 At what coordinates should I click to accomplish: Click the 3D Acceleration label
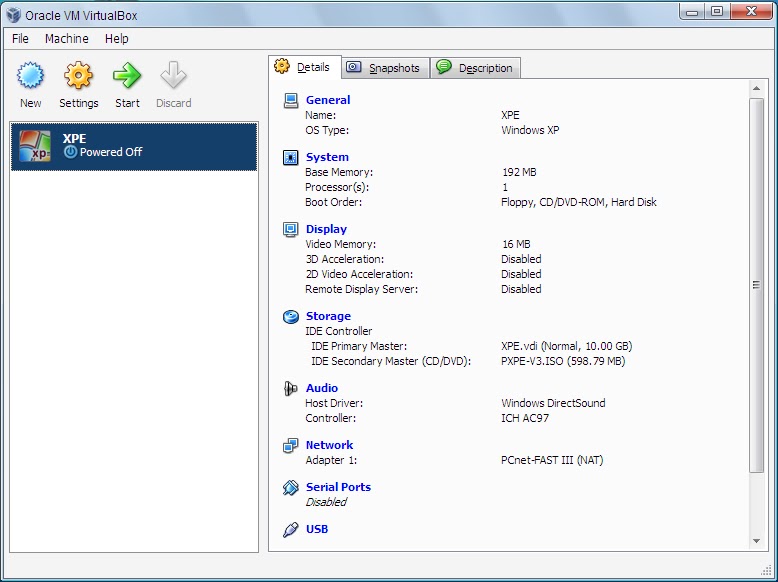(344, 259)
